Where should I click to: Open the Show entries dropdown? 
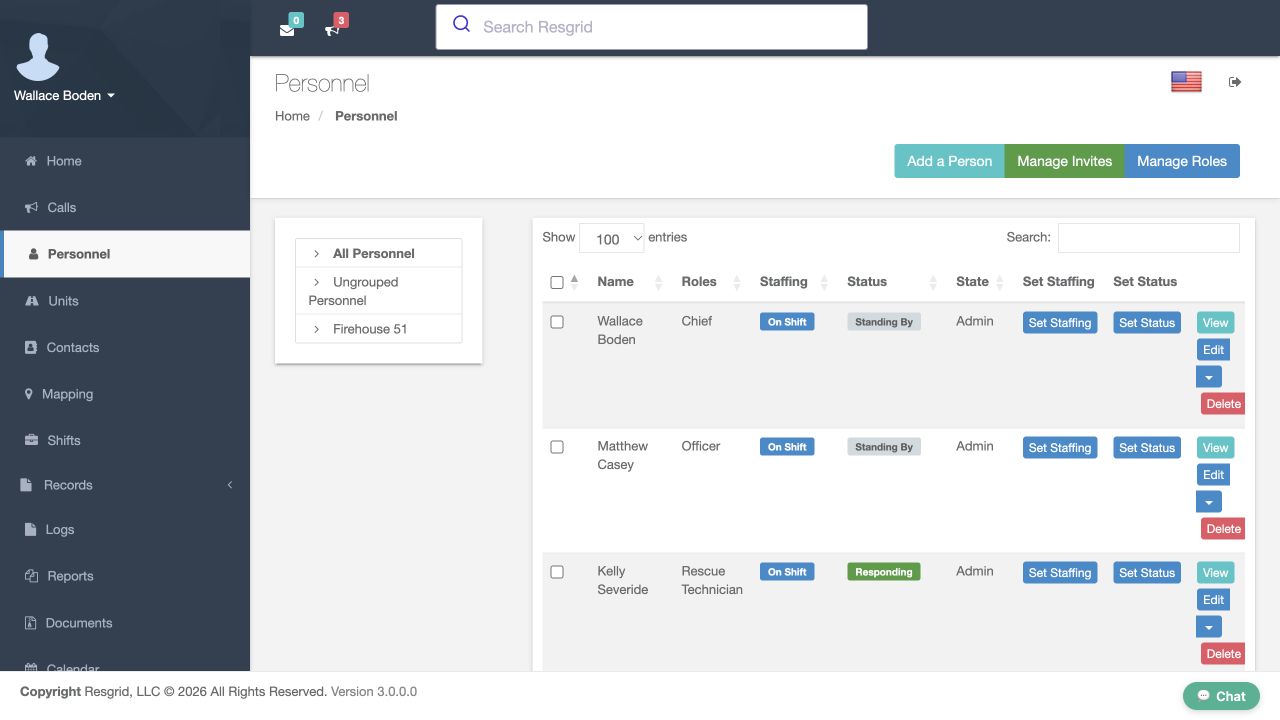tap(612, 238)
